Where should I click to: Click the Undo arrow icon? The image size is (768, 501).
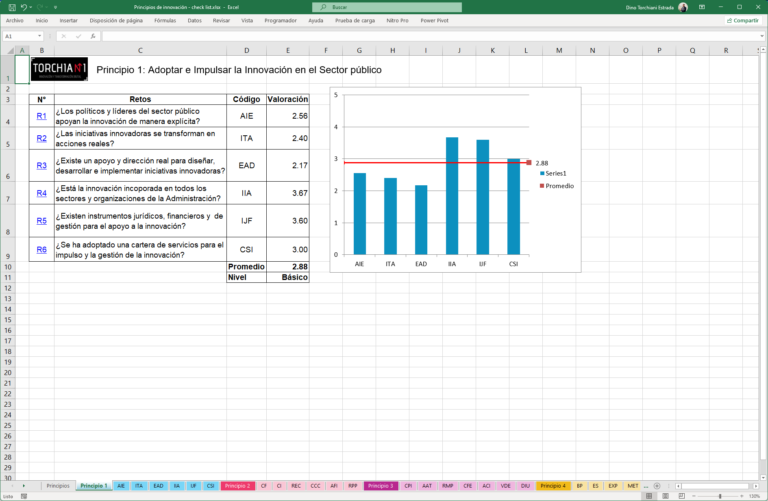23,7
